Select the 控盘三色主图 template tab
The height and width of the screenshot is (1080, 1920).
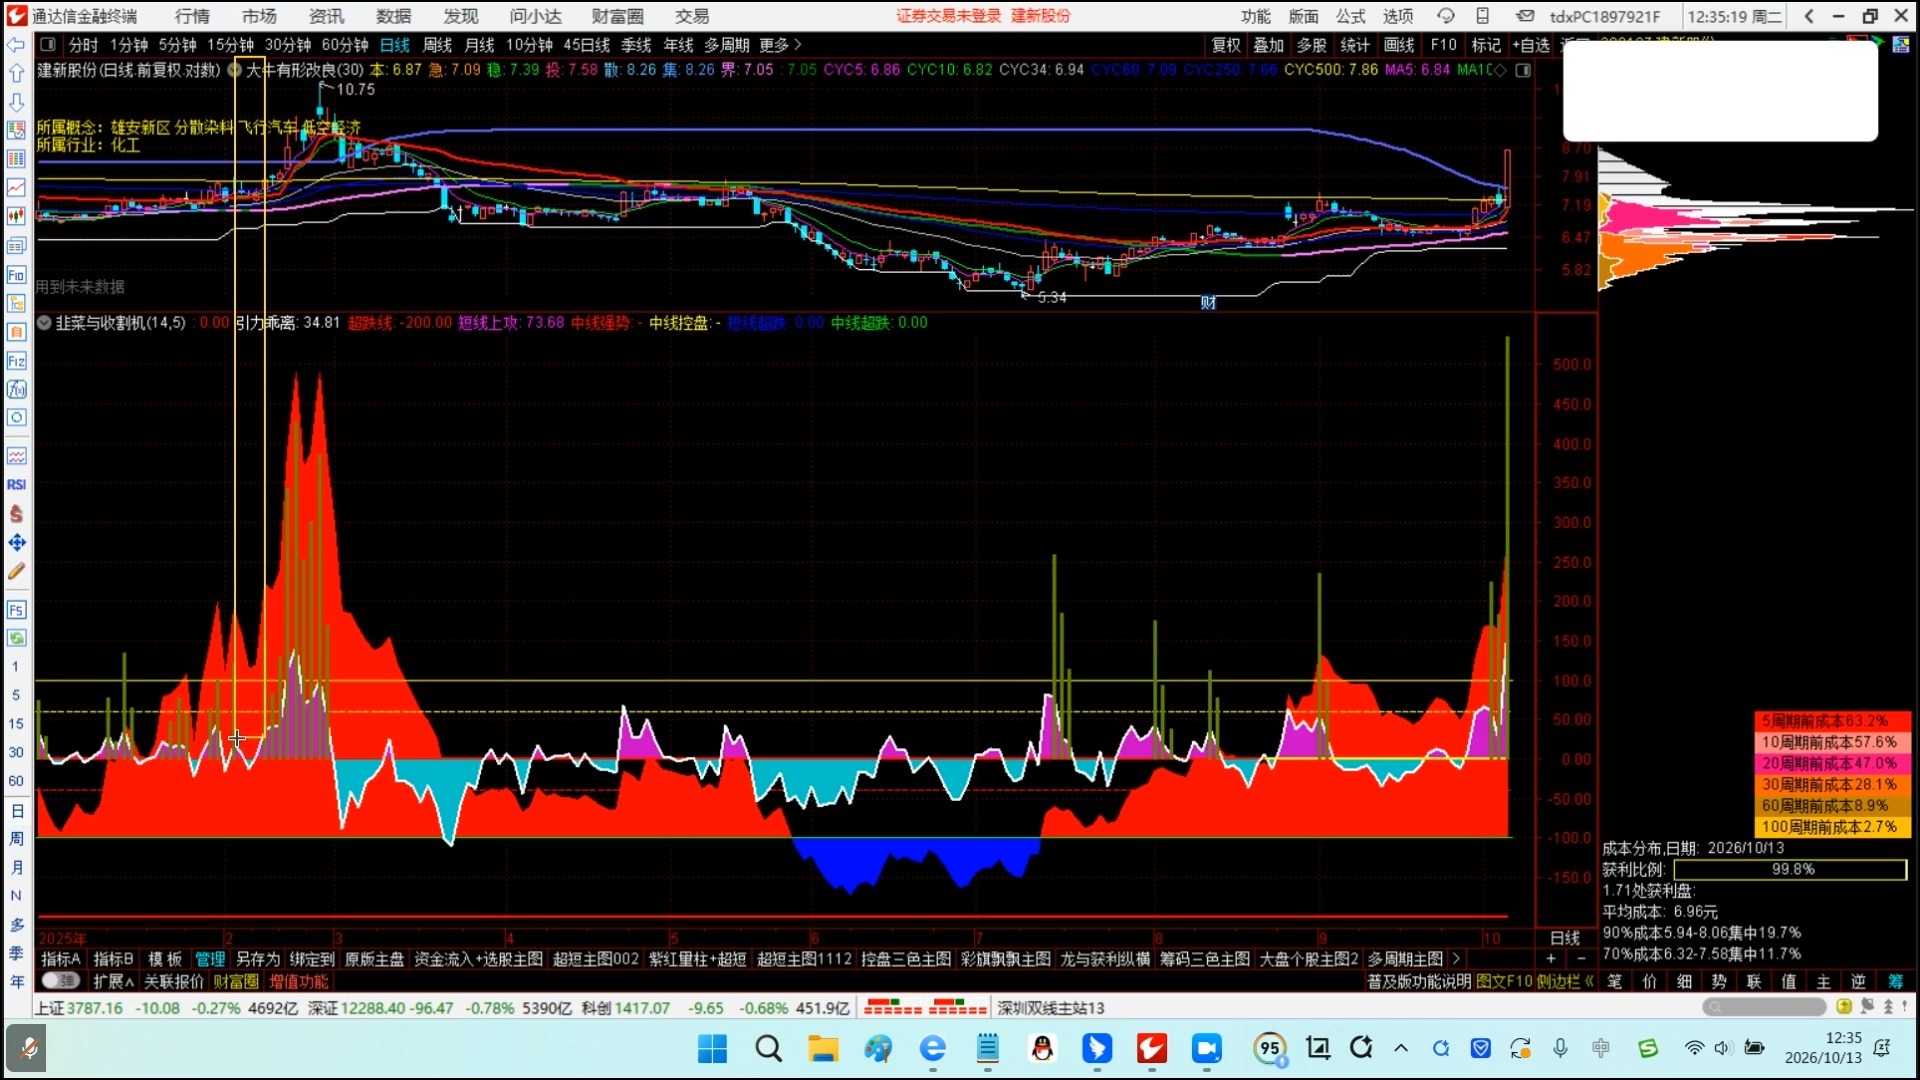click(x=906, y=959)
